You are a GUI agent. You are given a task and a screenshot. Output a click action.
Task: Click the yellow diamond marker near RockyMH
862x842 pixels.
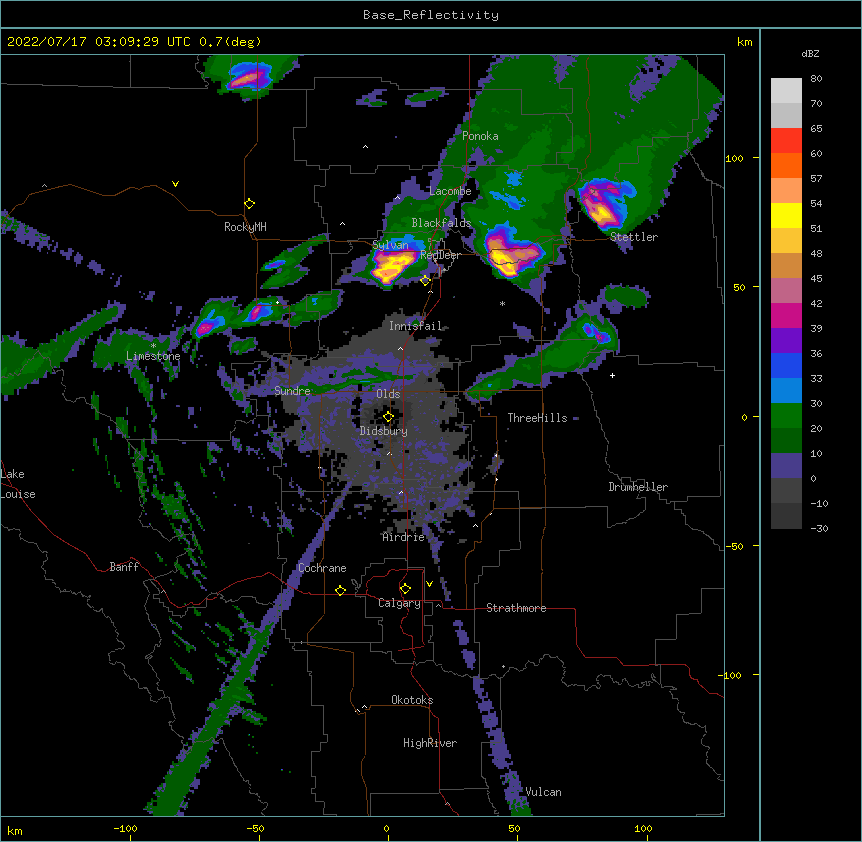250,204
